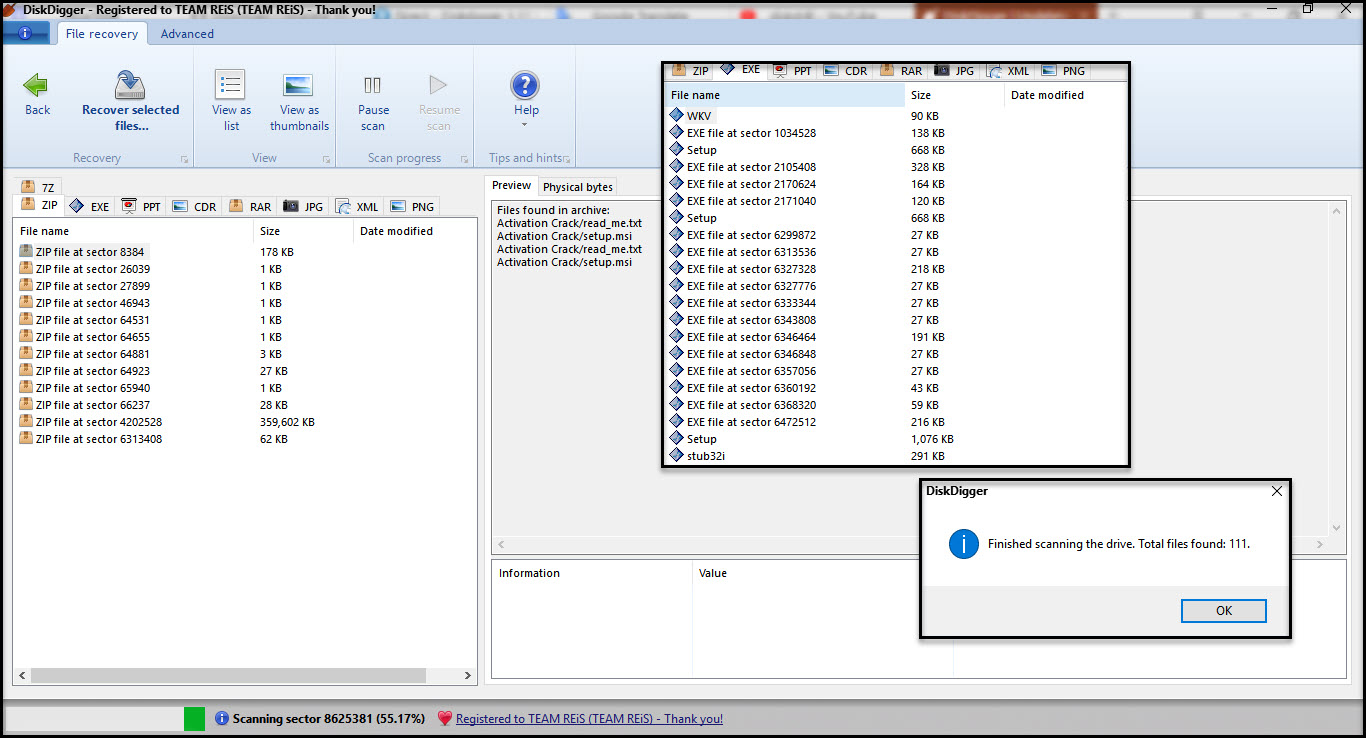Open Help dropdown arrow
The height and width of the screenshot is (738, 1366).
[525, 125]
